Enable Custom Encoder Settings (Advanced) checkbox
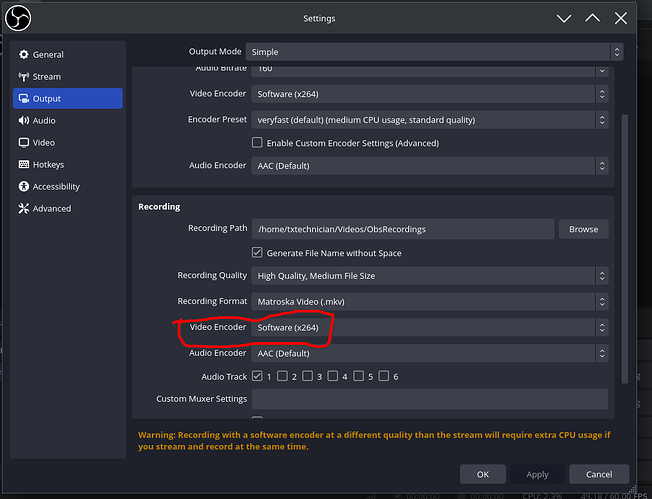This screenshot has height=499, width=652. tap(257, 143)
